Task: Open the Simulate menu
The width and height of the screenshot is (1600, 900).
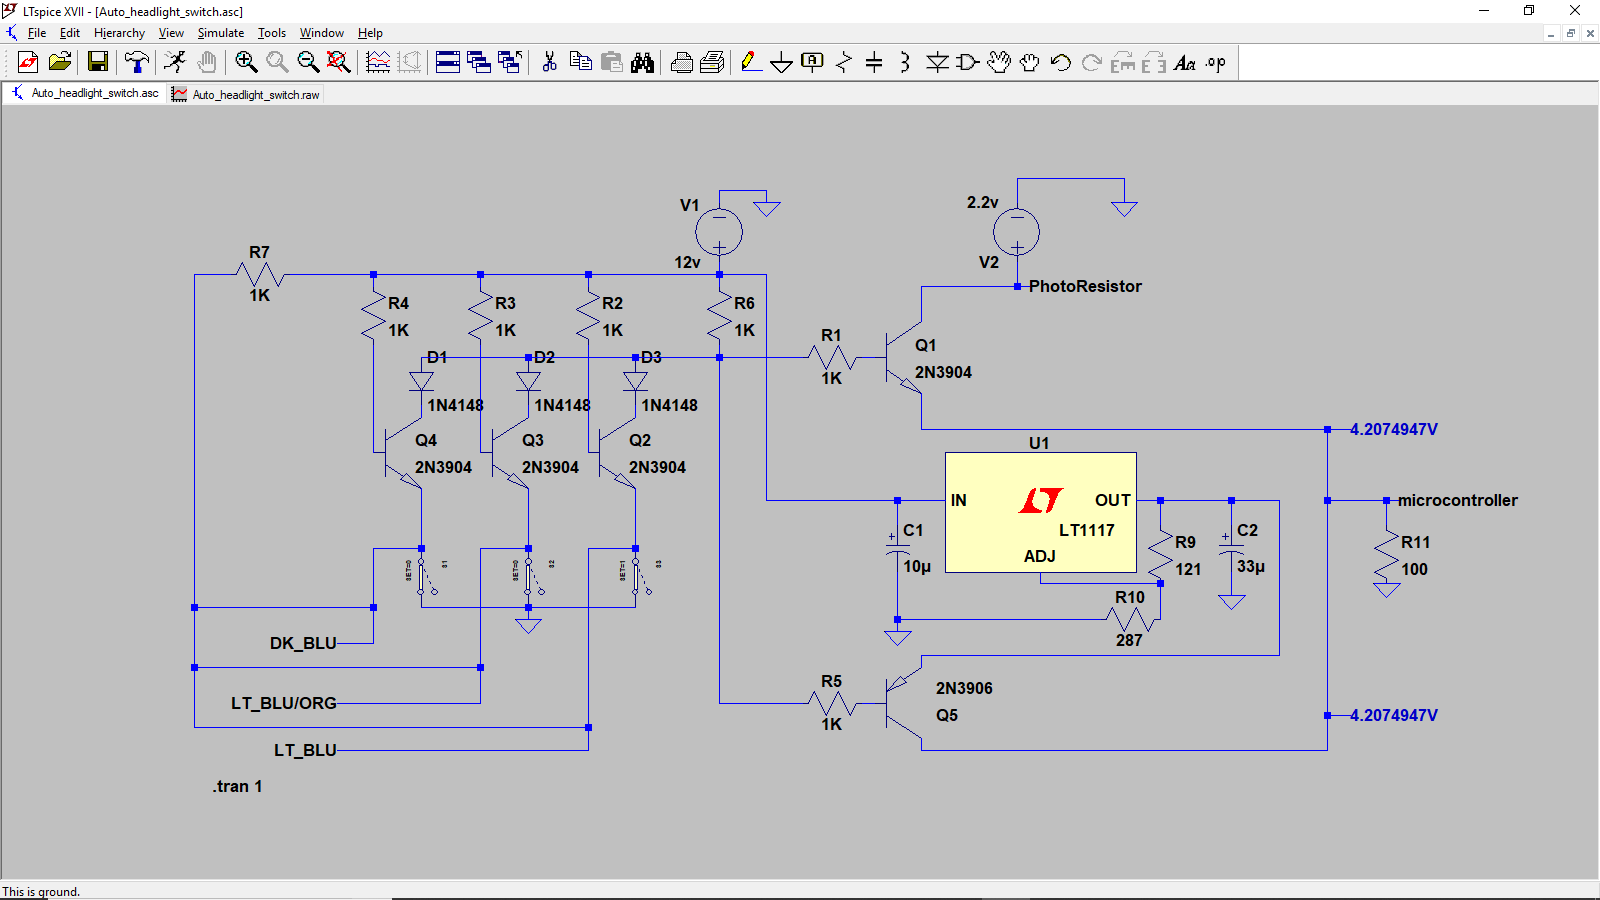Action: coord(220,33)
